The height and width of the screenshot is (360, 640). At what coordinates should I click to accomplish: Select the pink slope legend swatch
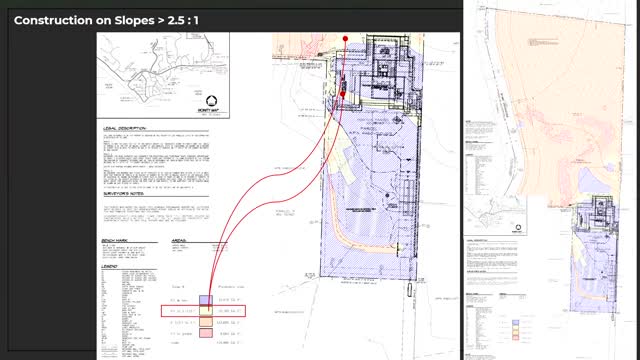click(x=206, y=333)
